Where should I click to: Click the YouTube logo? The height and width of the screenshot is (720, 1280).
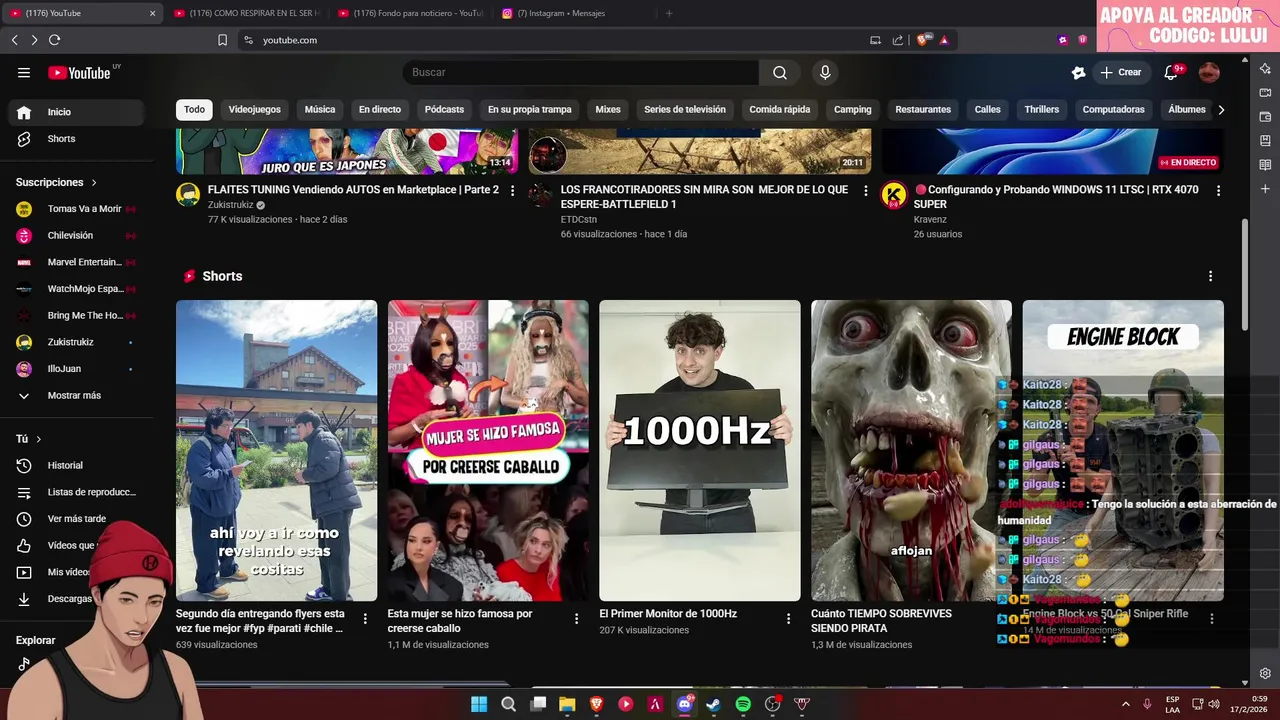79,72
